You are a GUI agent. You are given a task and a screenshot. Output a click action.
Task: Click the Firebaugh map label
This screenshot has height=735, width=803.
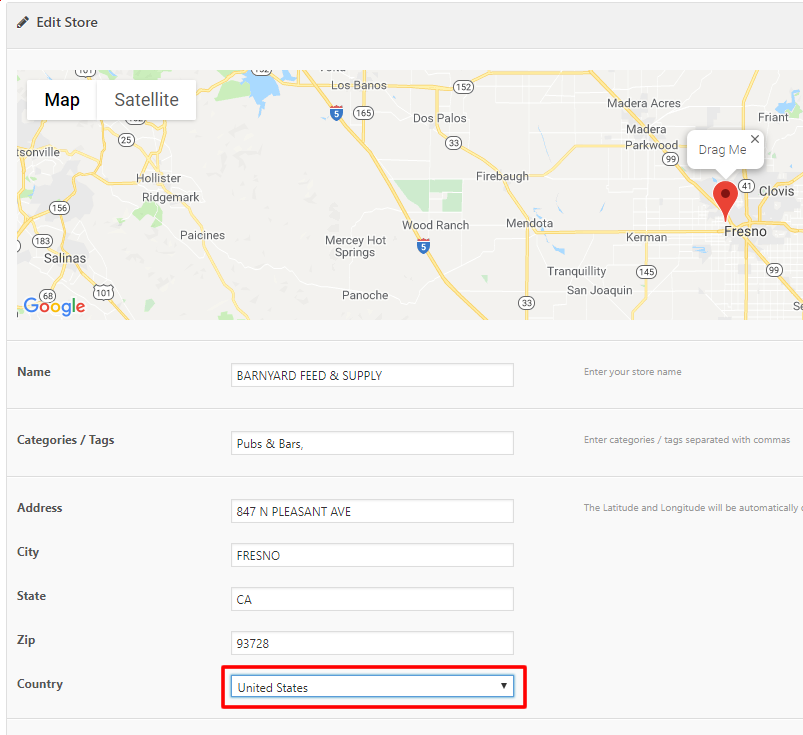click(502, 176)
